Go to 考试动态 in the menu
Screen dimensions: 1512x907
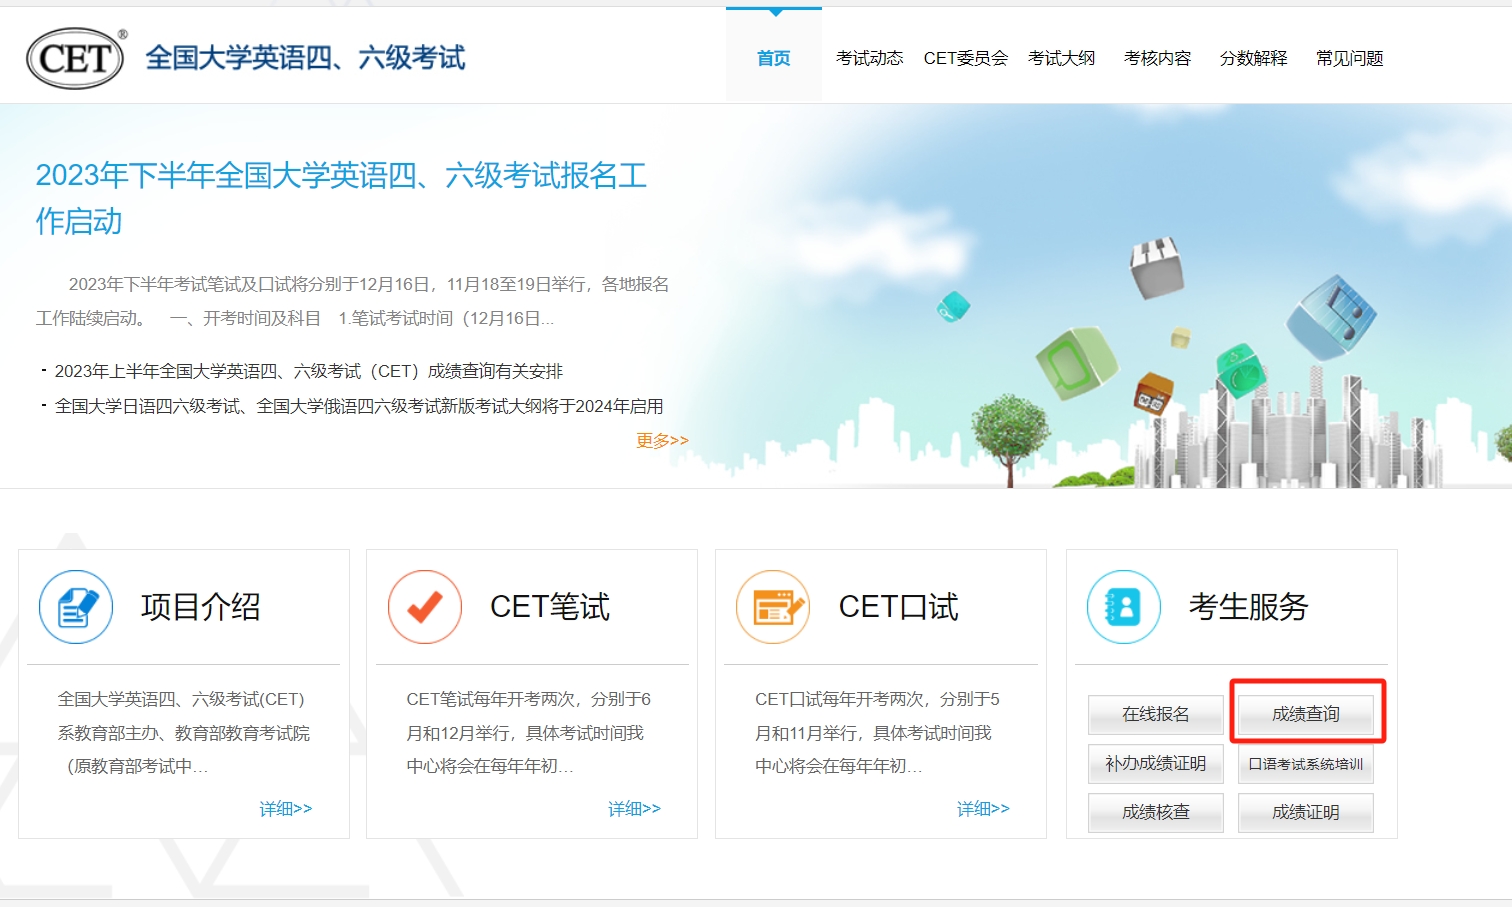pyautogui.click(x=869, y=58)
